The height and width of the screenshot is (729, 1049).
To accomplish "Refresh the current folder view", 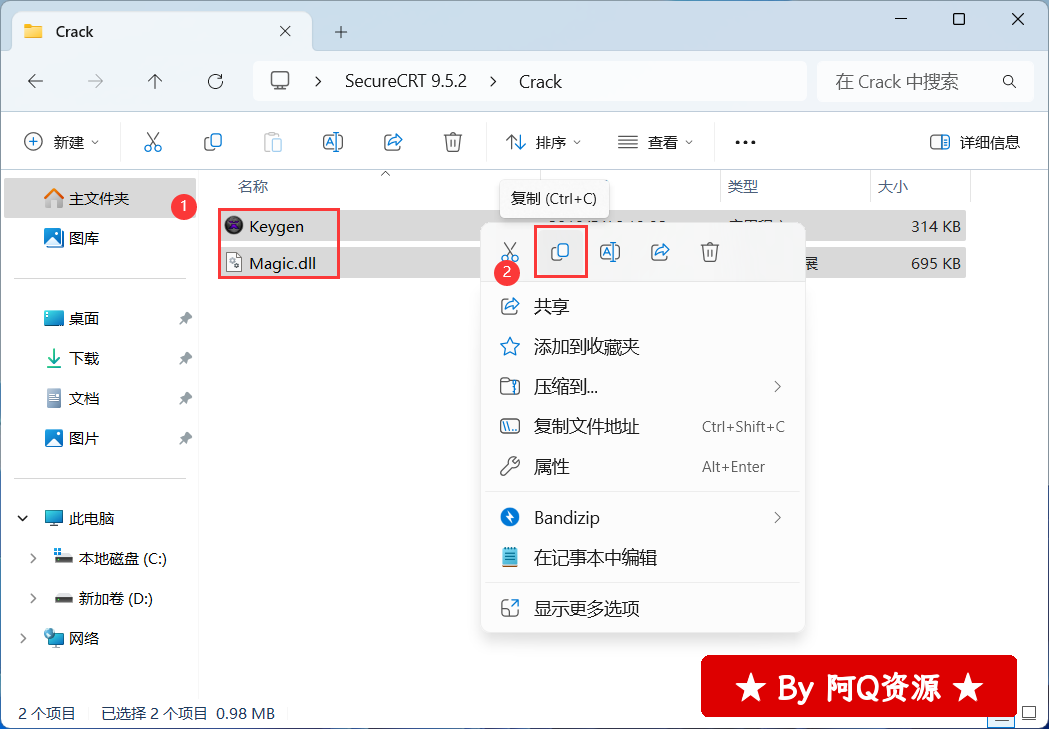I will (x=215, y=82).
